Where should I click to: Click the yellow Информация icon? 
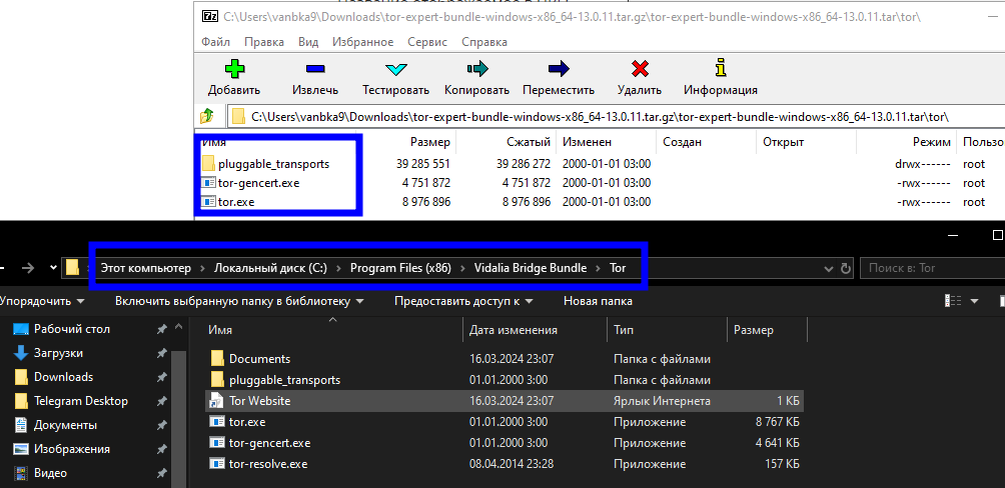pyautogui.click(x=721, y=68)
